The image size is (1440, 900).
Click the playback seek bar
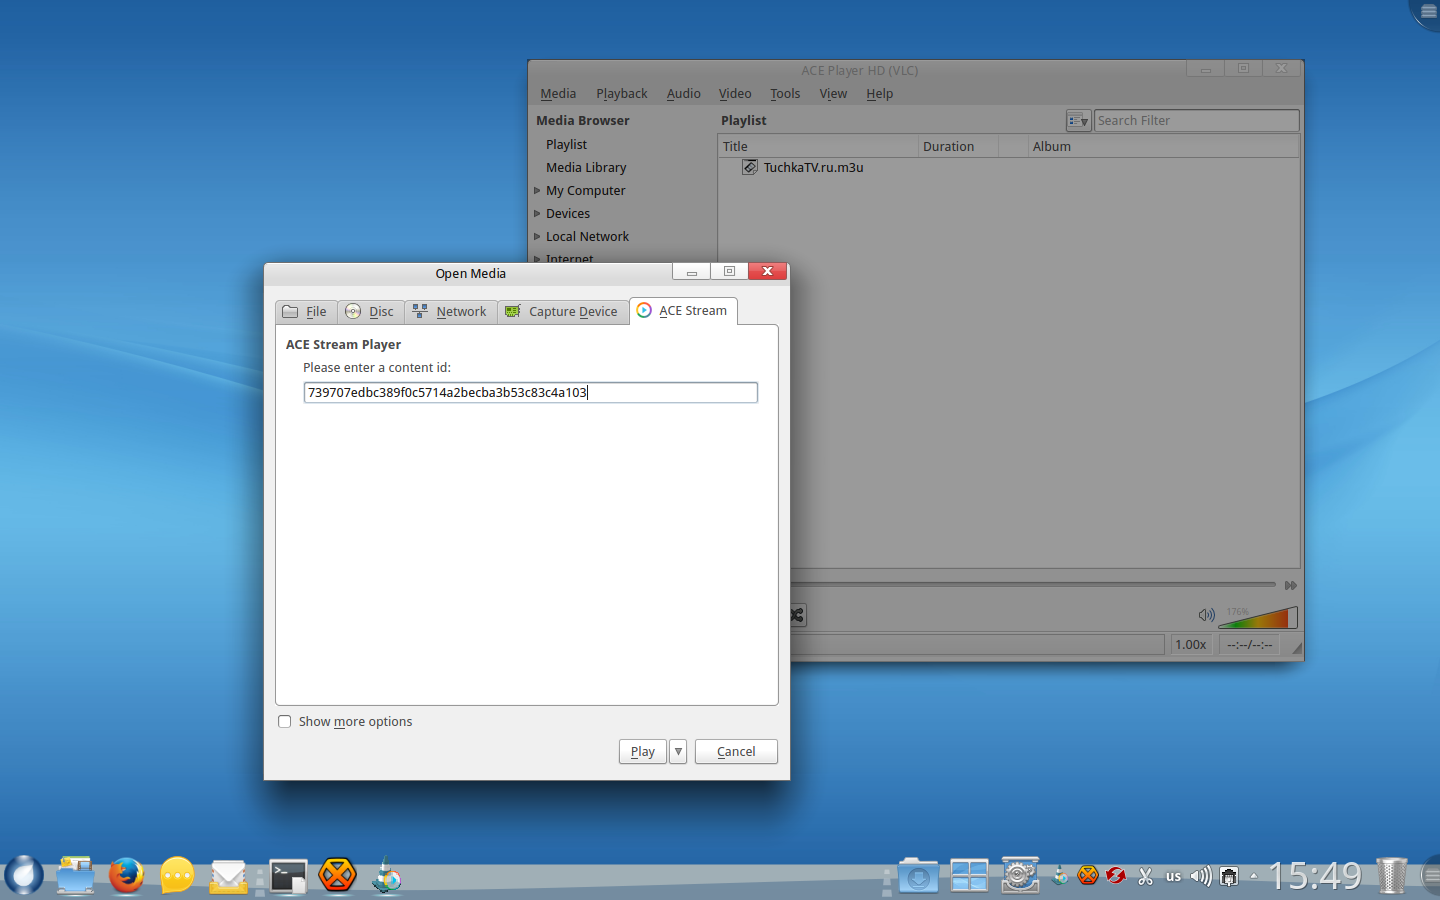pos(1033,585)
